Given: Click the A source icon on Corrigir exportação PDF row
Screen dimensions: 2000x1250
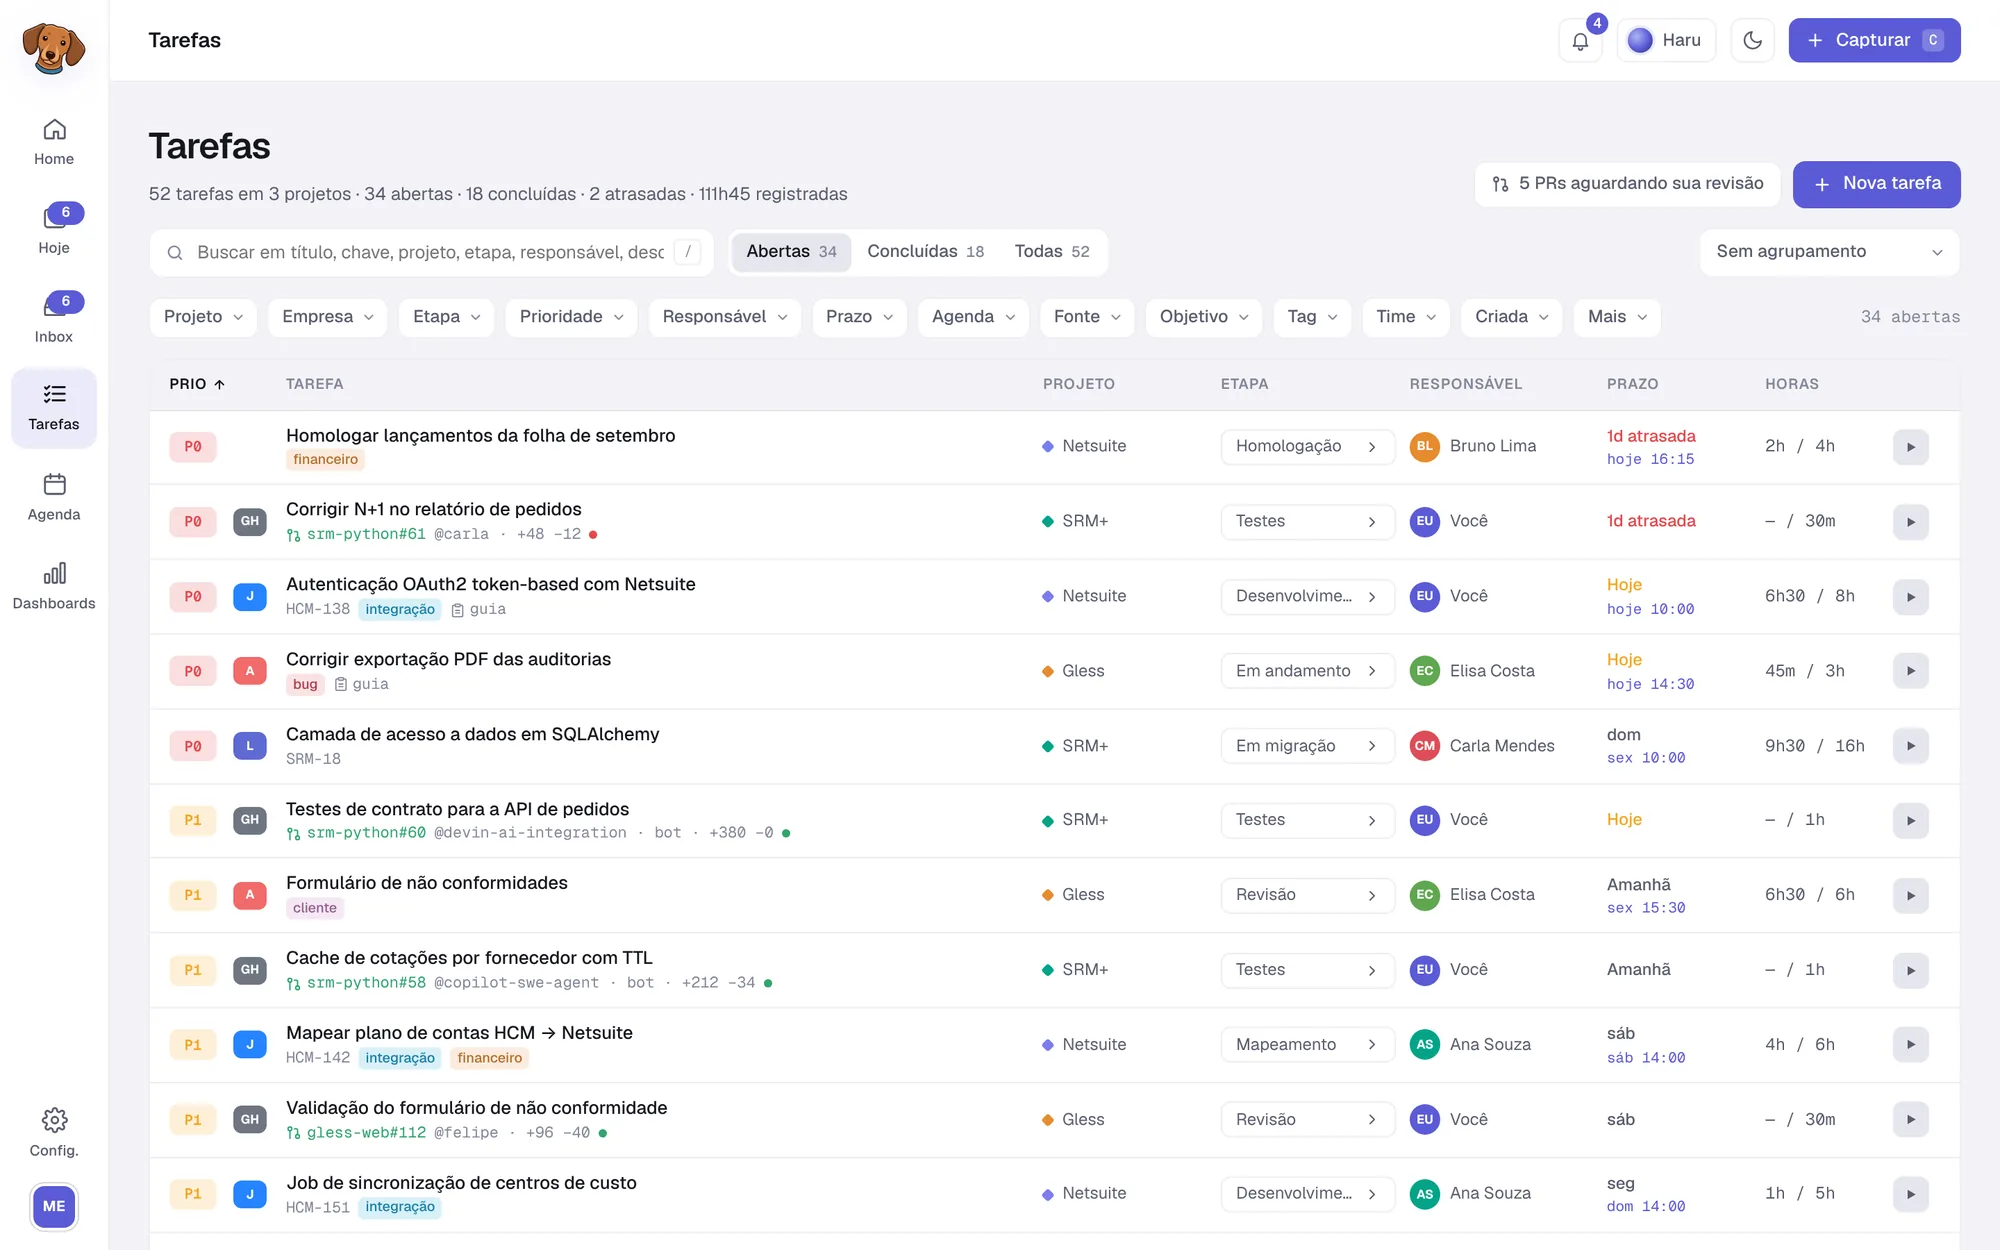Looking at the screenshot, I should [250, 671].
